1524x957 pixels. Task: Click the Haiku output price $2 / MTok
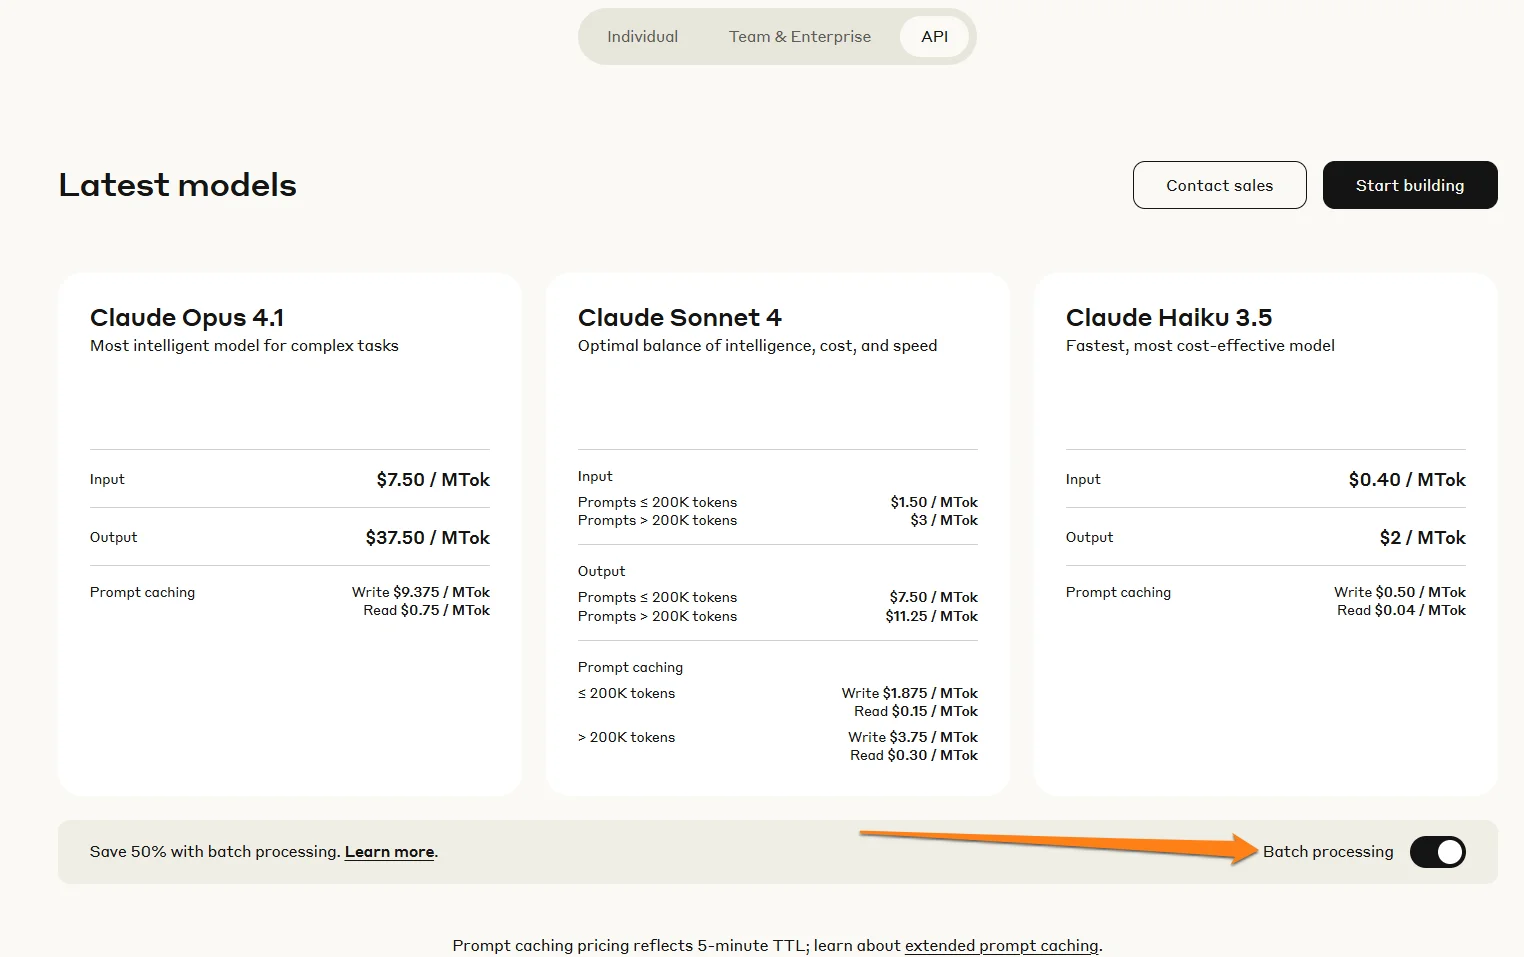(1423, 538)
